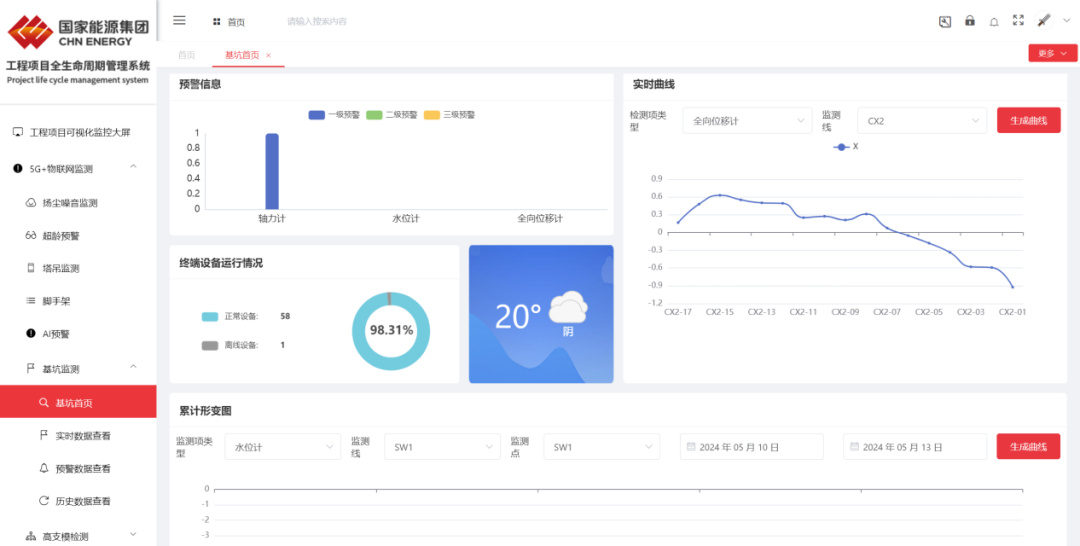Click the lock screen icon
The image size is (1080, 546).
[x=969, y=21]
